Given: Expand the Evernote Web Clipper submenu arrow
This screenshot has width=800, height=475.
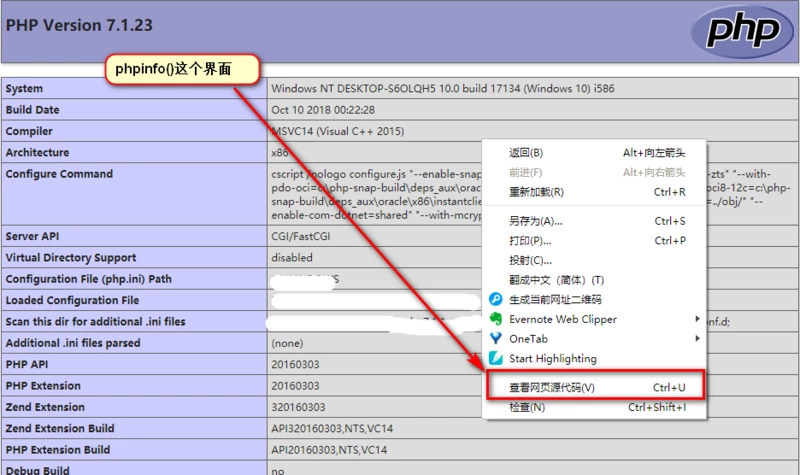Looking at the screenshot, I should pos(697,319).
